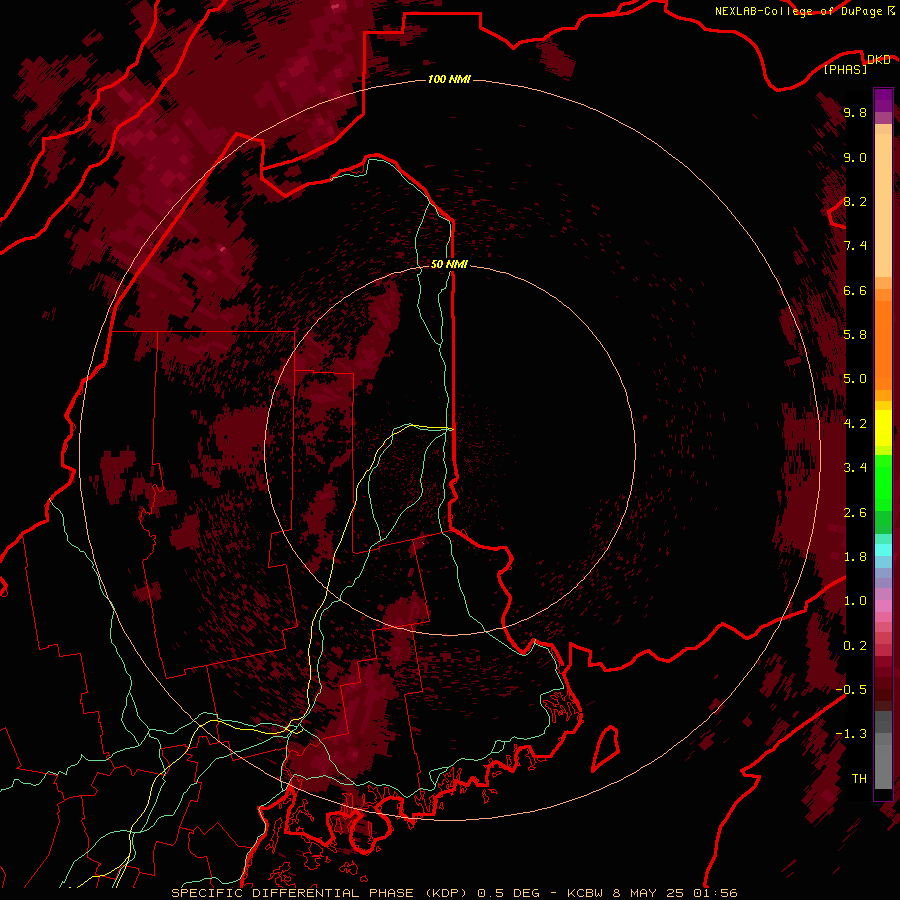Click the 2.6 legend value
The width and height of the screenshot is (900, 900).
(855, 512)
